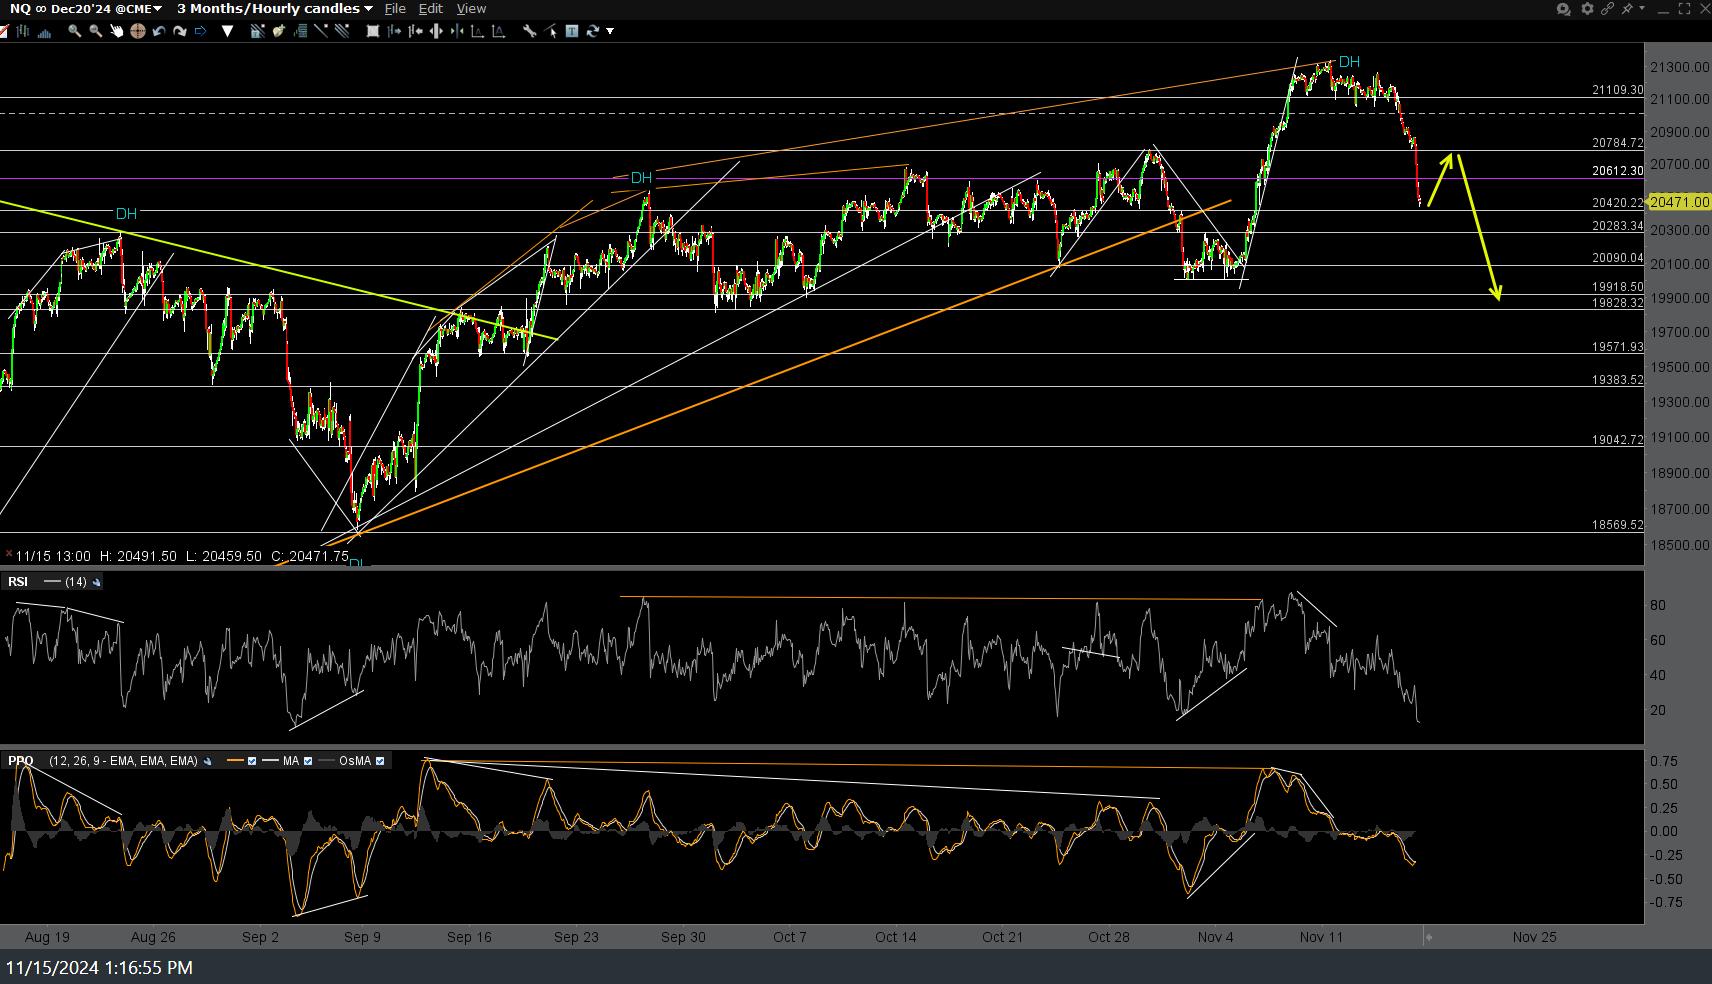Expand the 3 Months/Hourly candles period dropdown
Screen dimensions: 1712x984
pos(274,9)
